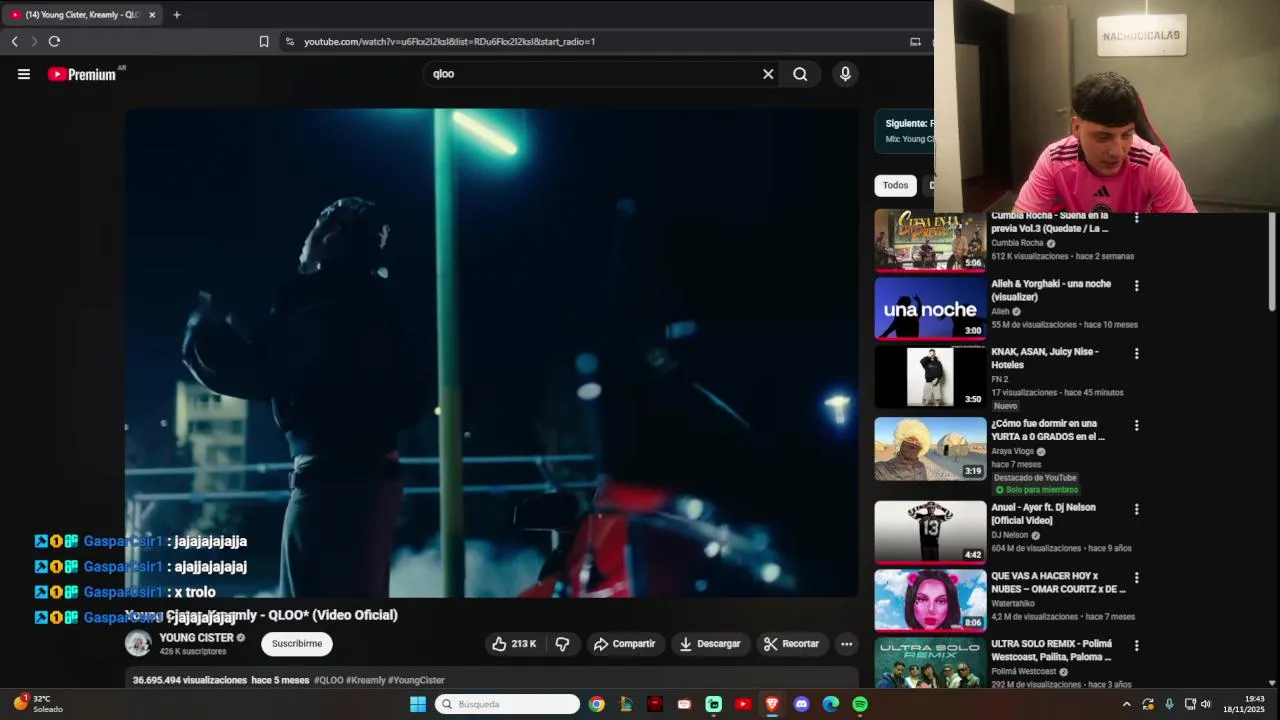Open options for Alleh & Yorghaki video
The height and width of the screenshot is (720, 1280).
[1136, 286]
